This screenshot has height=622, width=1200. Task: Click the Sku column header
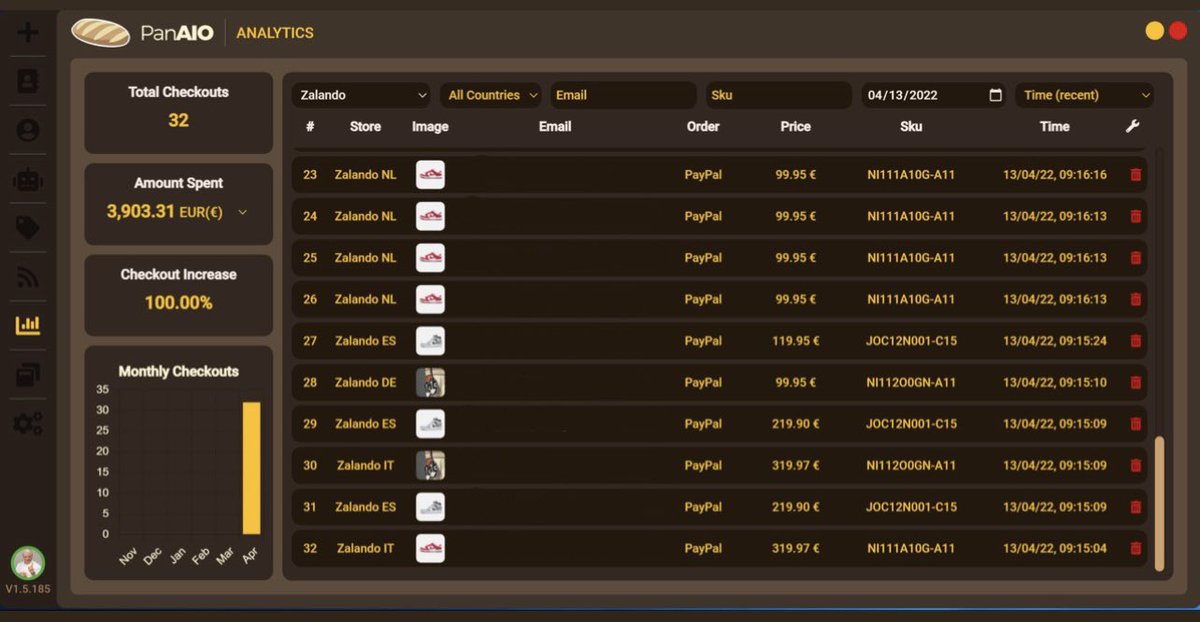pos(911,126)
